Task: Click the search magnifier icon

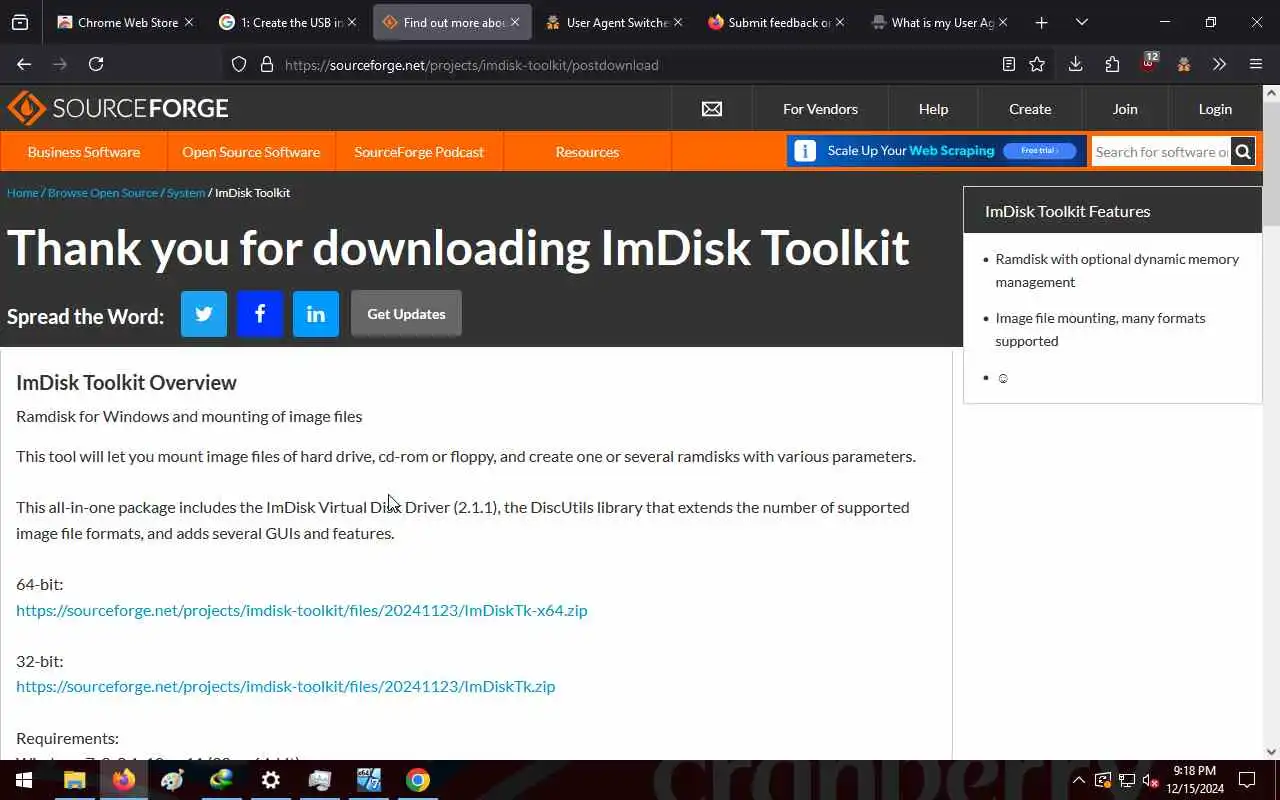Action: [1243, 152]
